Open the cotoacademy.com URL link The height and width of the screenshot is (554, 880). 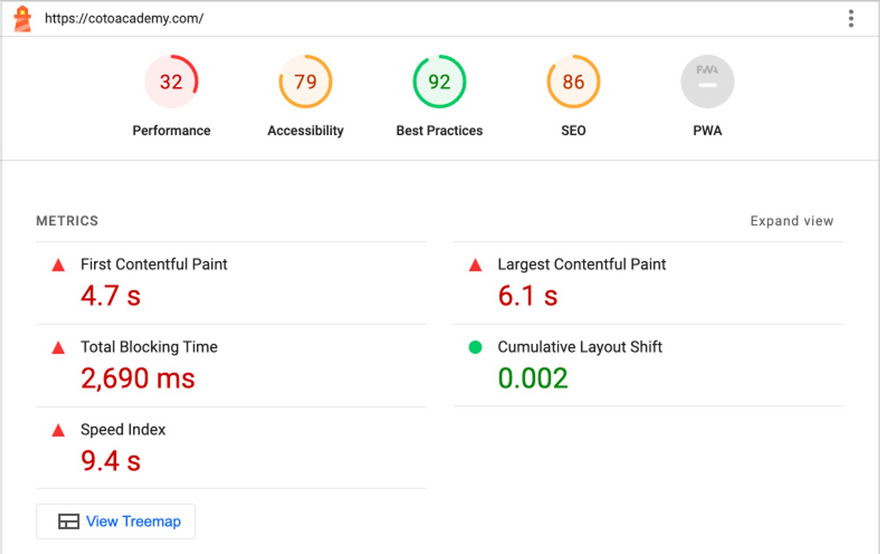[x=124, y=19]
